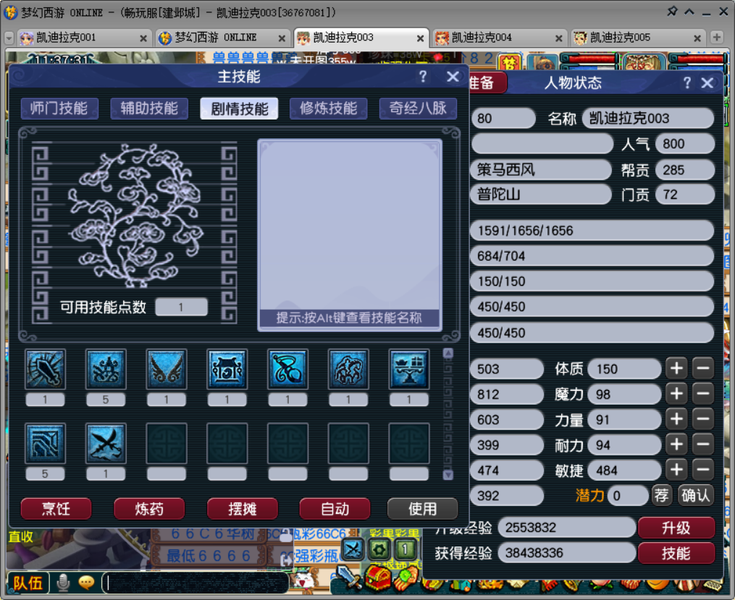Click the 摆摊 stall button

pyautogui.click(x=242, y=509)
